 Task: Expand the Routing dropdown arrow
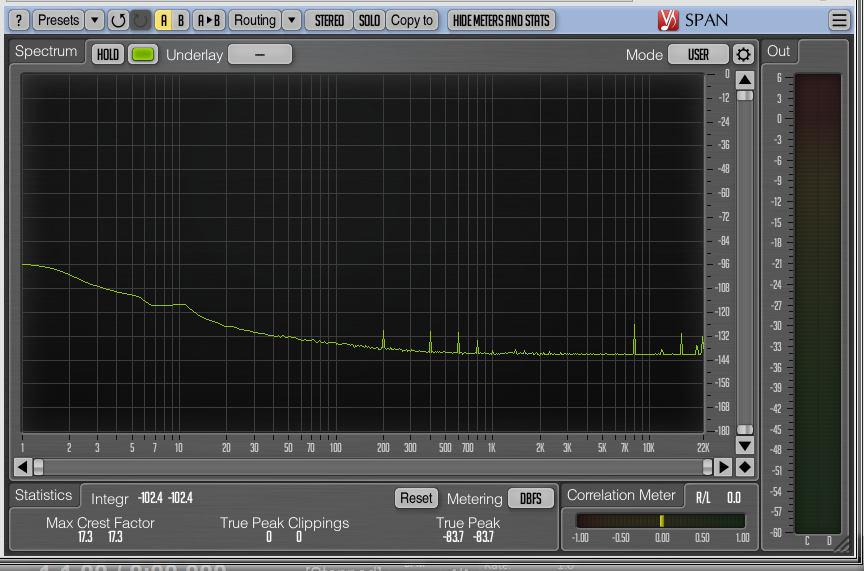(x=291, y=20)
